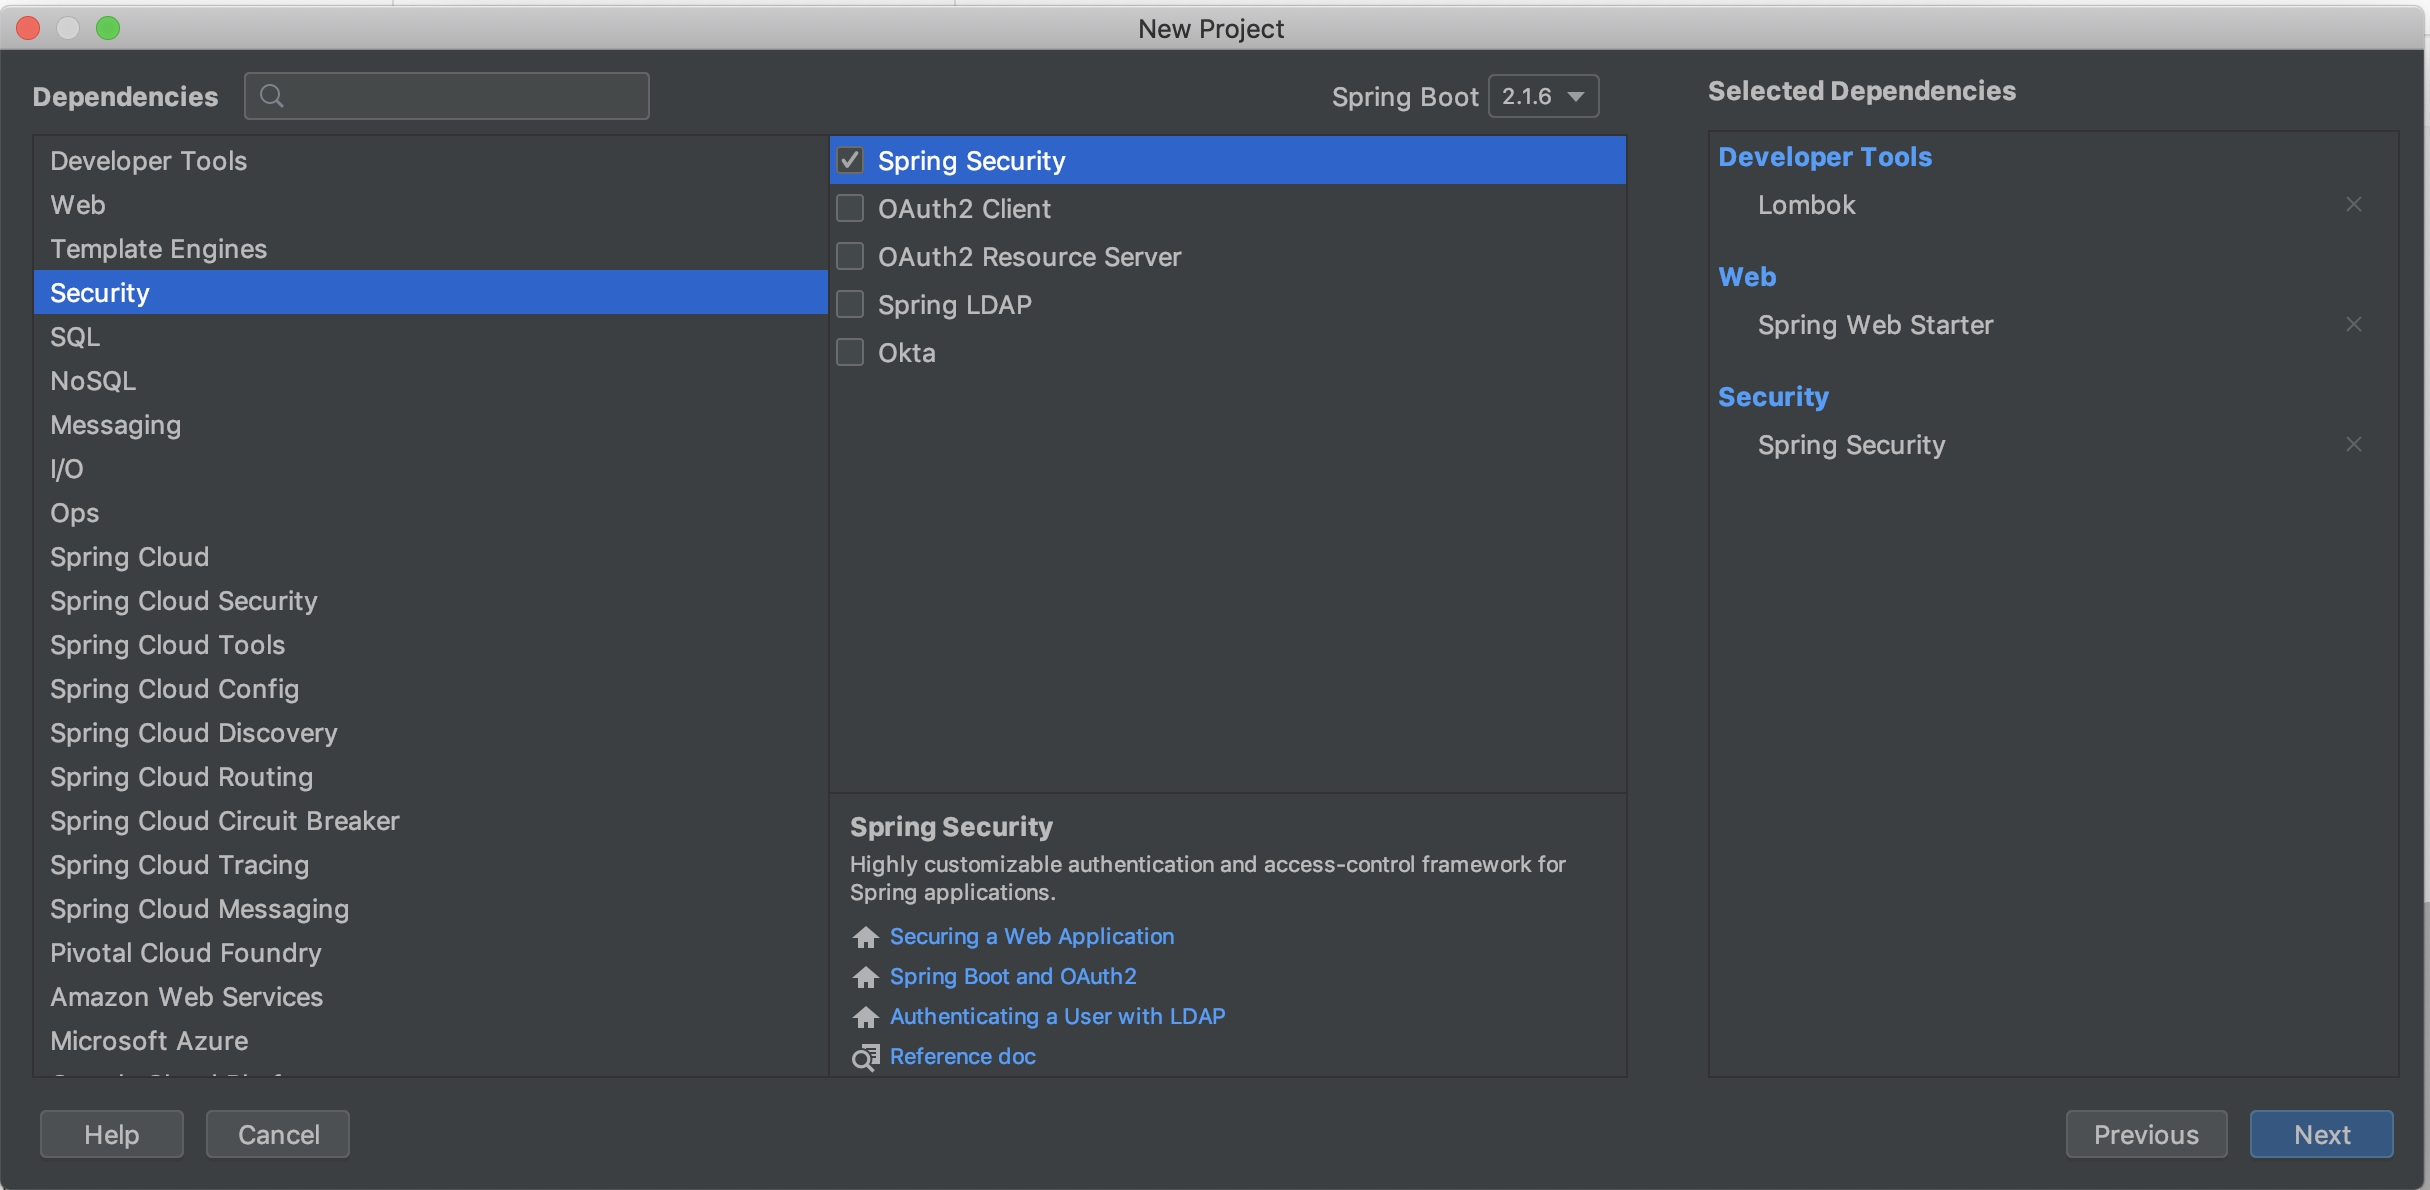Select Lombok in Selected Dependencies

[x=1806, y=205]
